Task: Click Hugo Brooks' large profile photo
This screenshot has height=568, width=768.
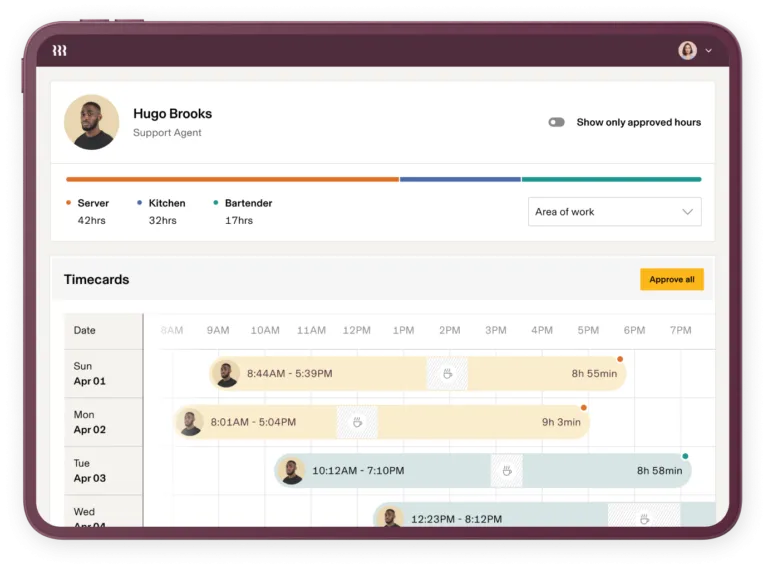Action: (92, 122)
